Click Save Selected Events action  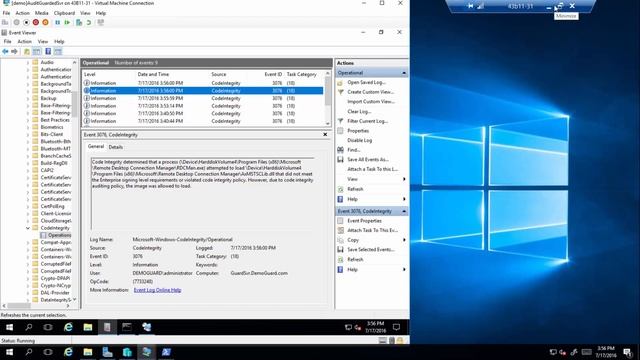(370, 250)
